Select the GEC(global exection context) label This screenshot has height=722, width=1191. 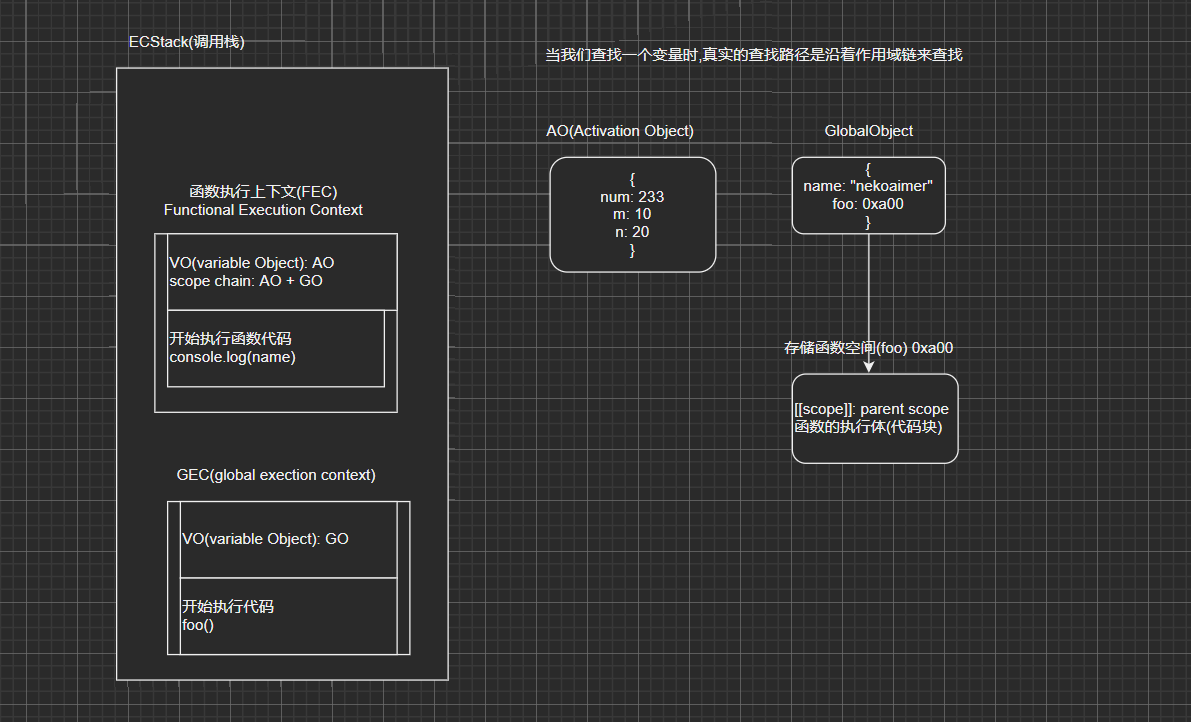(x=276, y=475)
